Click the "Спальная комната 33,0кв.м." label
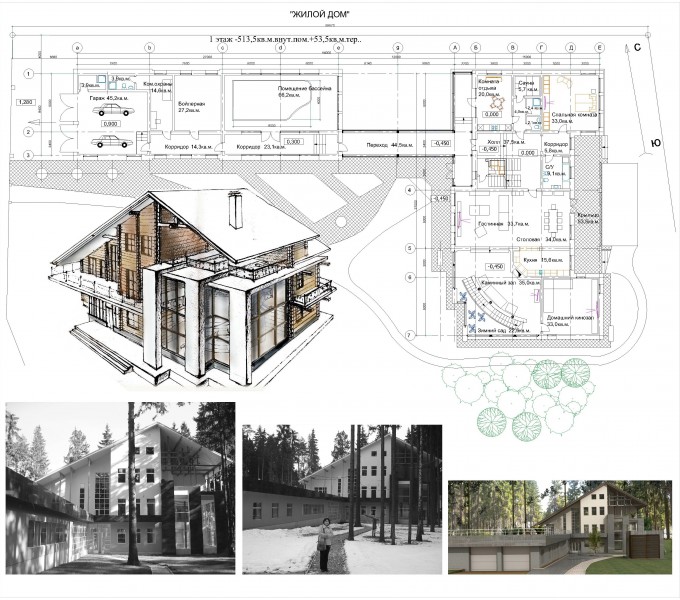 [574, 118]
